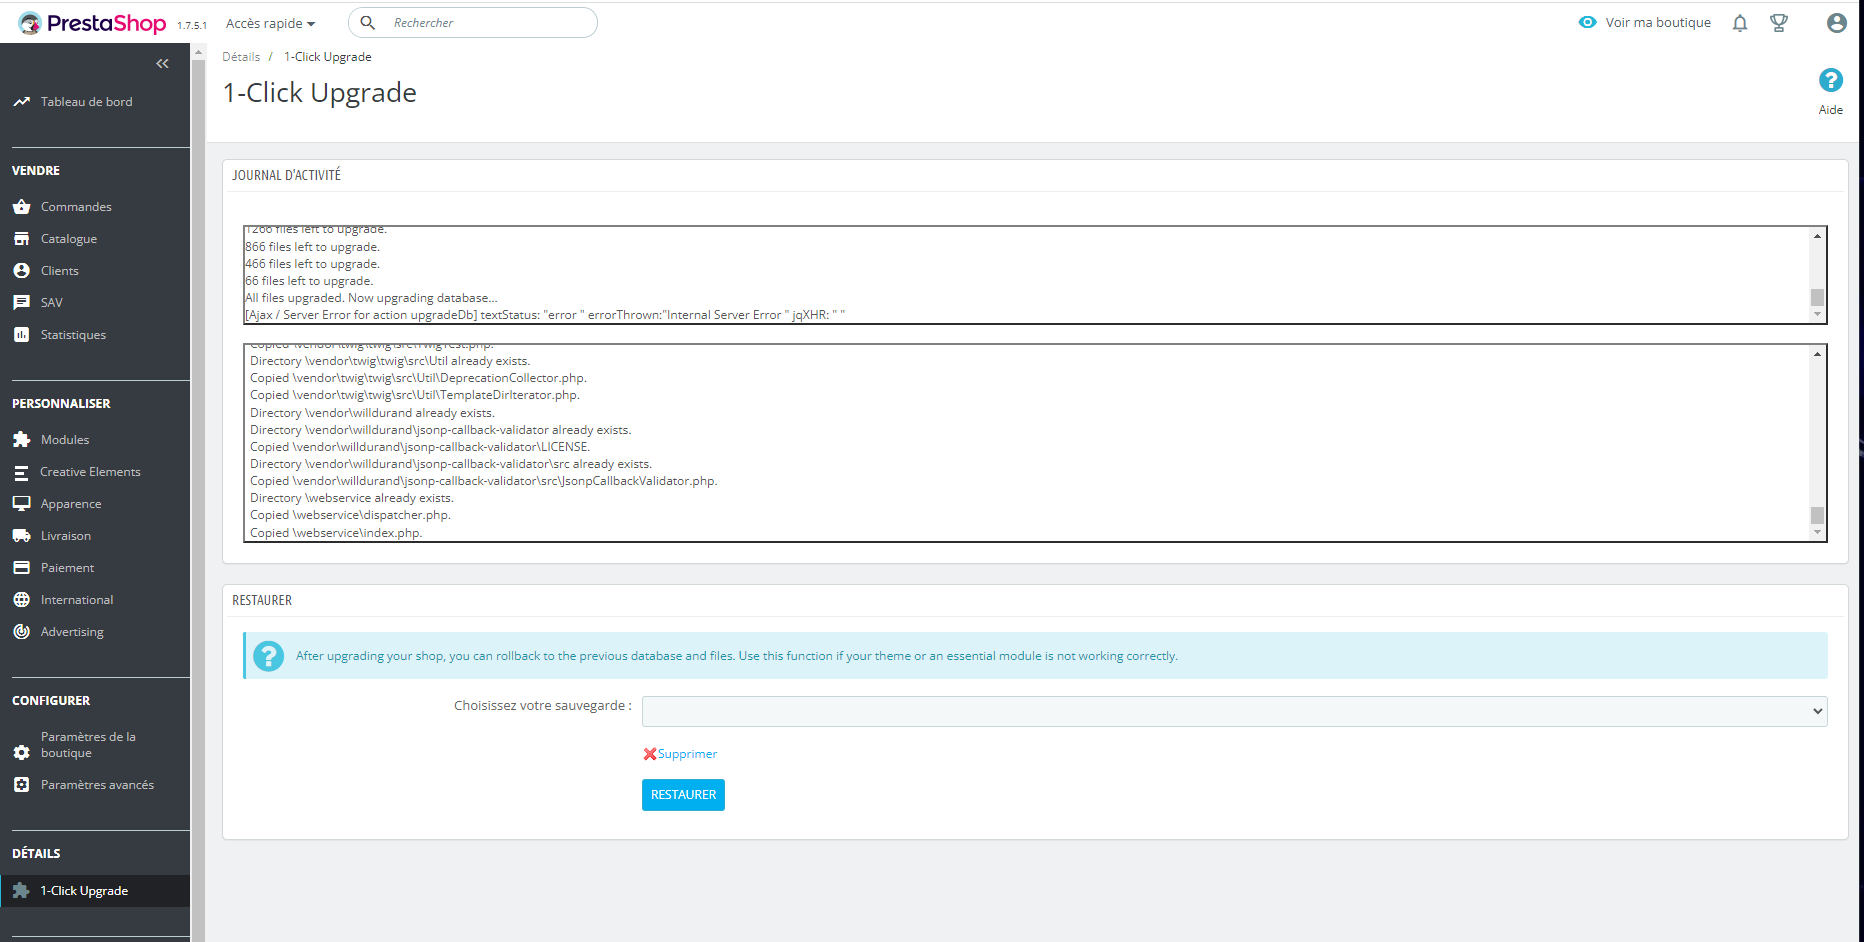Open the Catalogue menu
This screenshot has width=1864, height=942.
pos(69,239)
